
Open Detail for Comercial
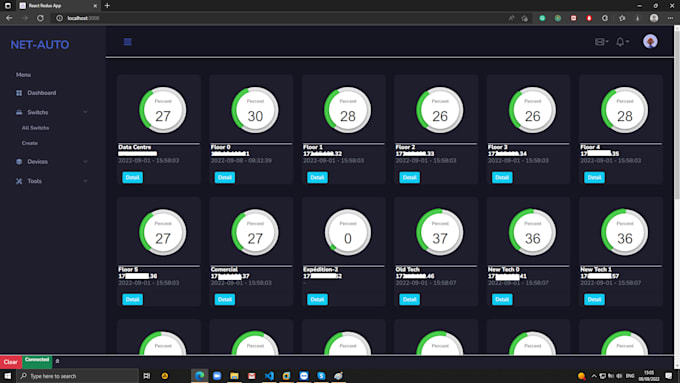(225, 300)
